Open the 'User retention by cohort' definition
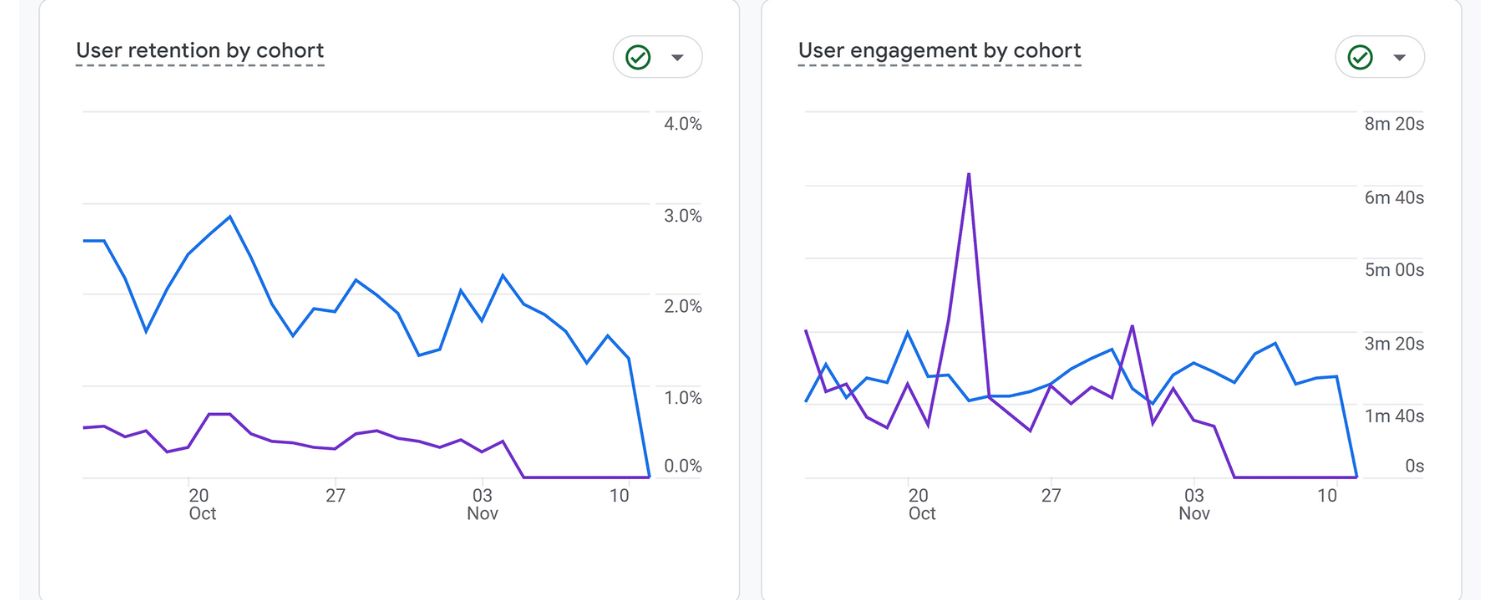The width and height of the screenshot is (1500, 600). (198, 50)
